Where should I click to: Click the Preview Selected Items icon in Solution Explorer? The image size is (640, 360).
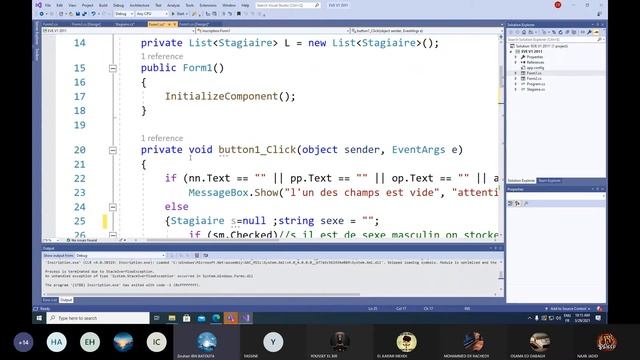pos(596,32)
